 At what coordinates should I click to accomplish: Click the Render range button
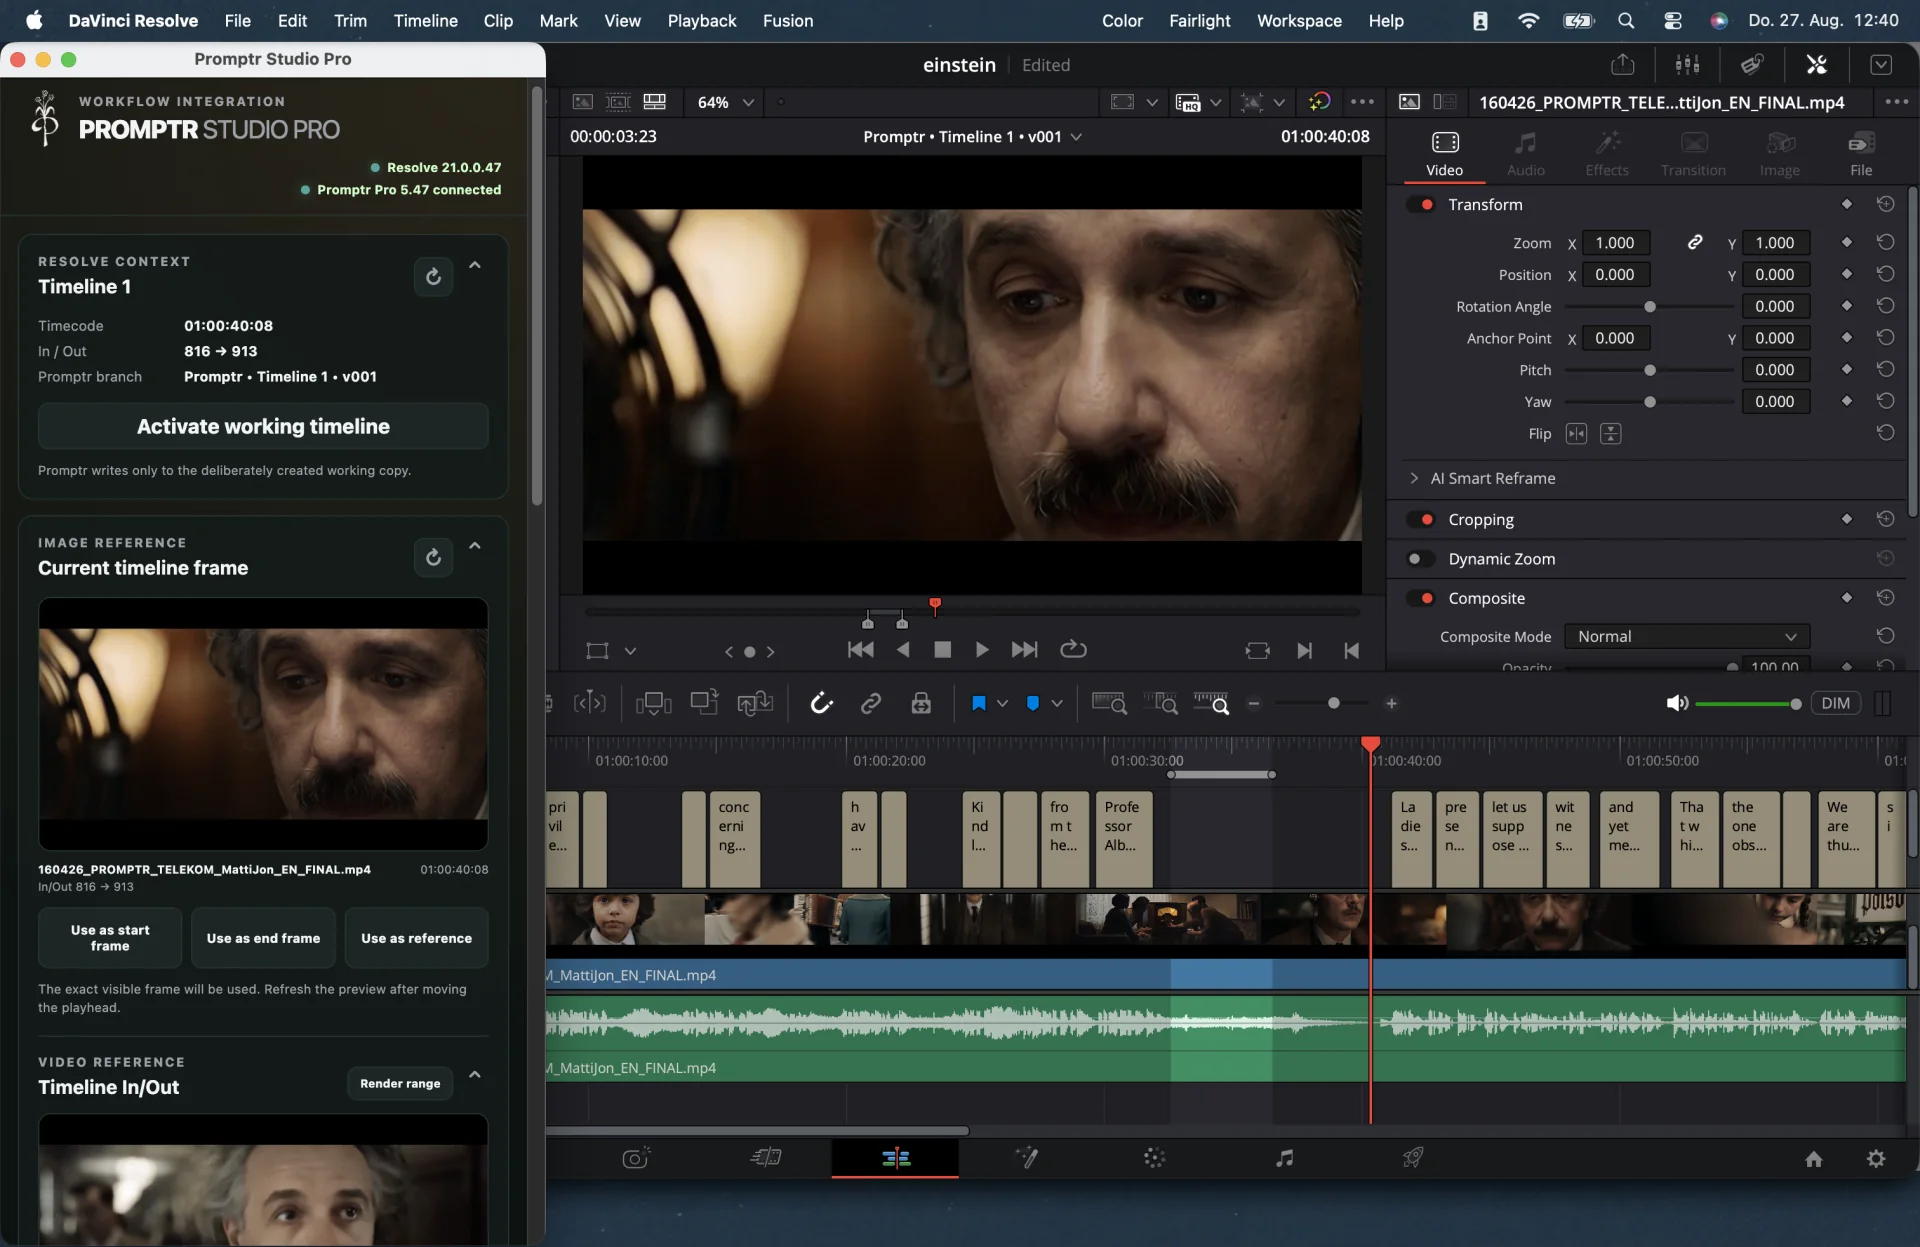click(400, 1084)
